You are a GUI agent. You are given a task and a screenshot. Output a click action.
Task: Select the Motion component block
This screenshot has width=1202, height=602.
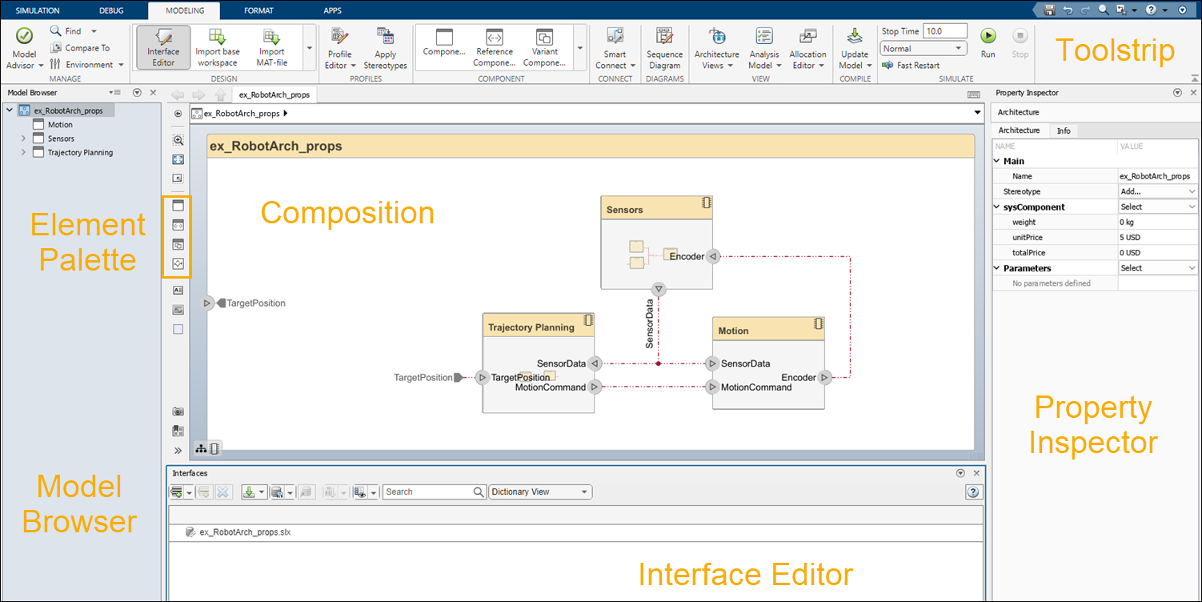[768, 363]
